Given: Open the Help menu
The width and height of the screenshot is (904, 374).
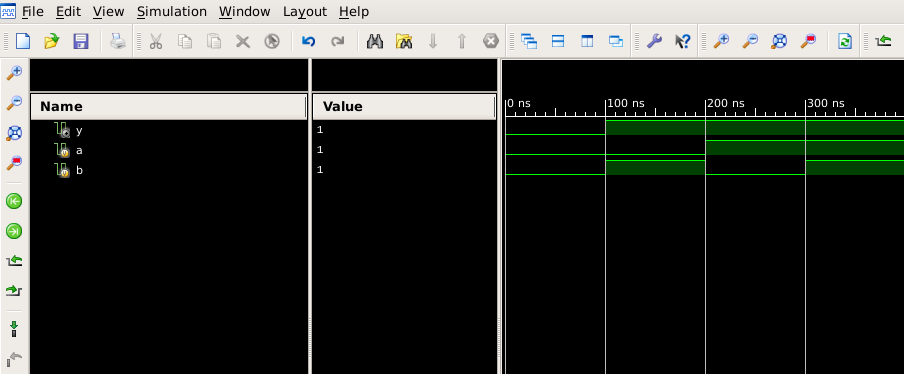Looking at the screenshot, I should (x=354, y=12).
